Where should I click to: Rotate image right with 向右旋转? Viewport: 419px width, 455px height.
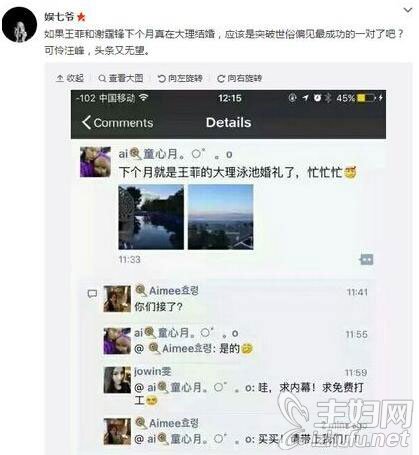(x=240, y=78)
